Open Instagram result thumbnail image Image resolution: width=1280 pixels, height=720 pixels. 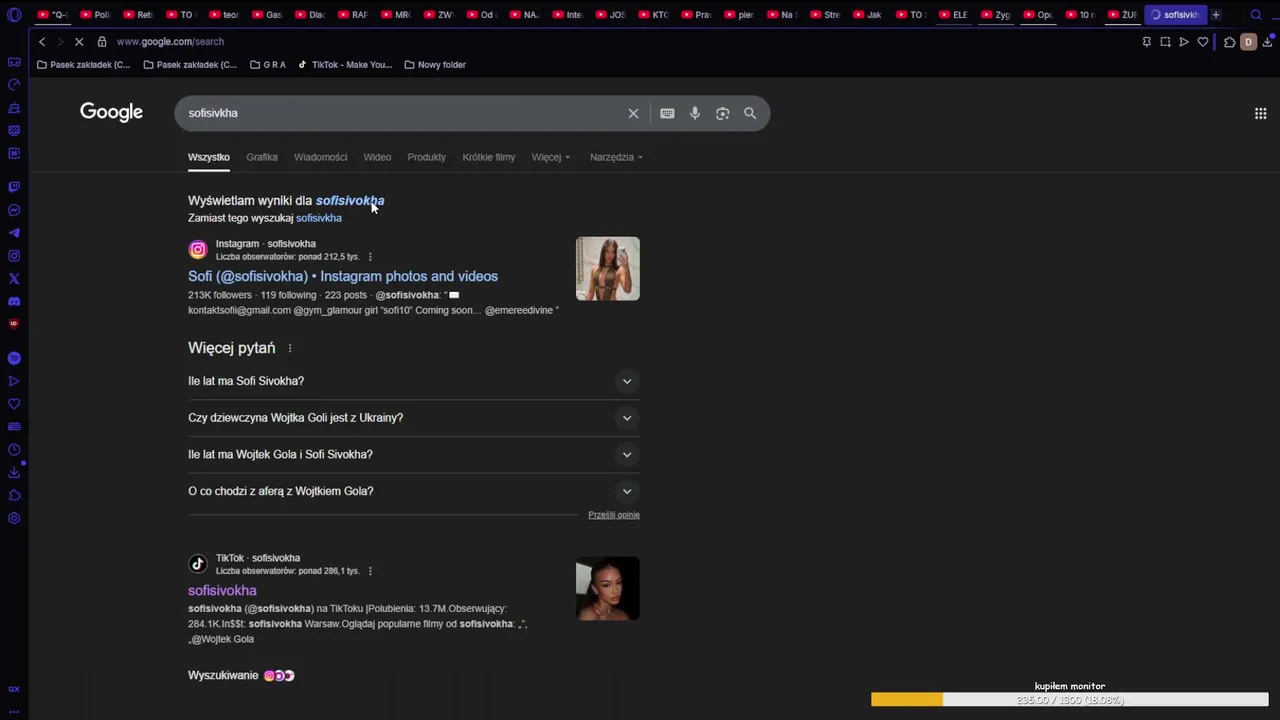(x=607, y=268)
